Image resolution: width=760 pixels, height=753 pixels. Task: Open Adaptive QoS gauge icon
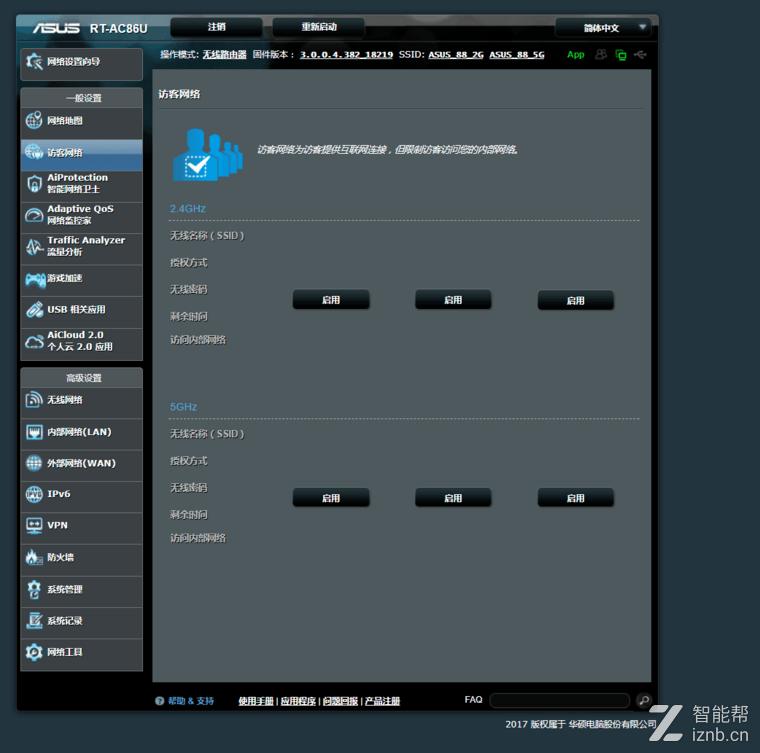pyautogui.click(x=34, y=215)
